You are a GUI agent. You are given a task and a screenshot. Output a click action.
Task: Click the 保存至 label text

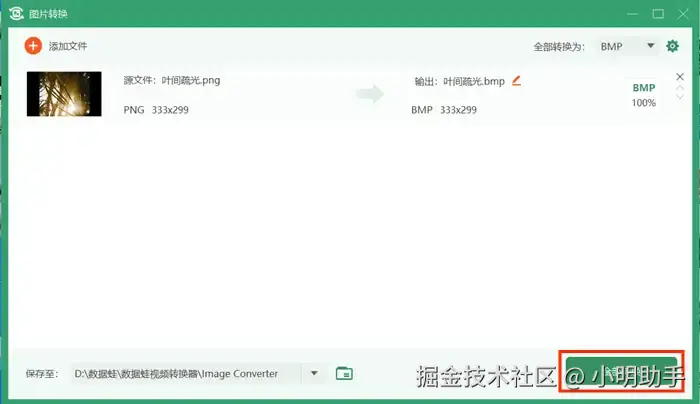point(42,374)
